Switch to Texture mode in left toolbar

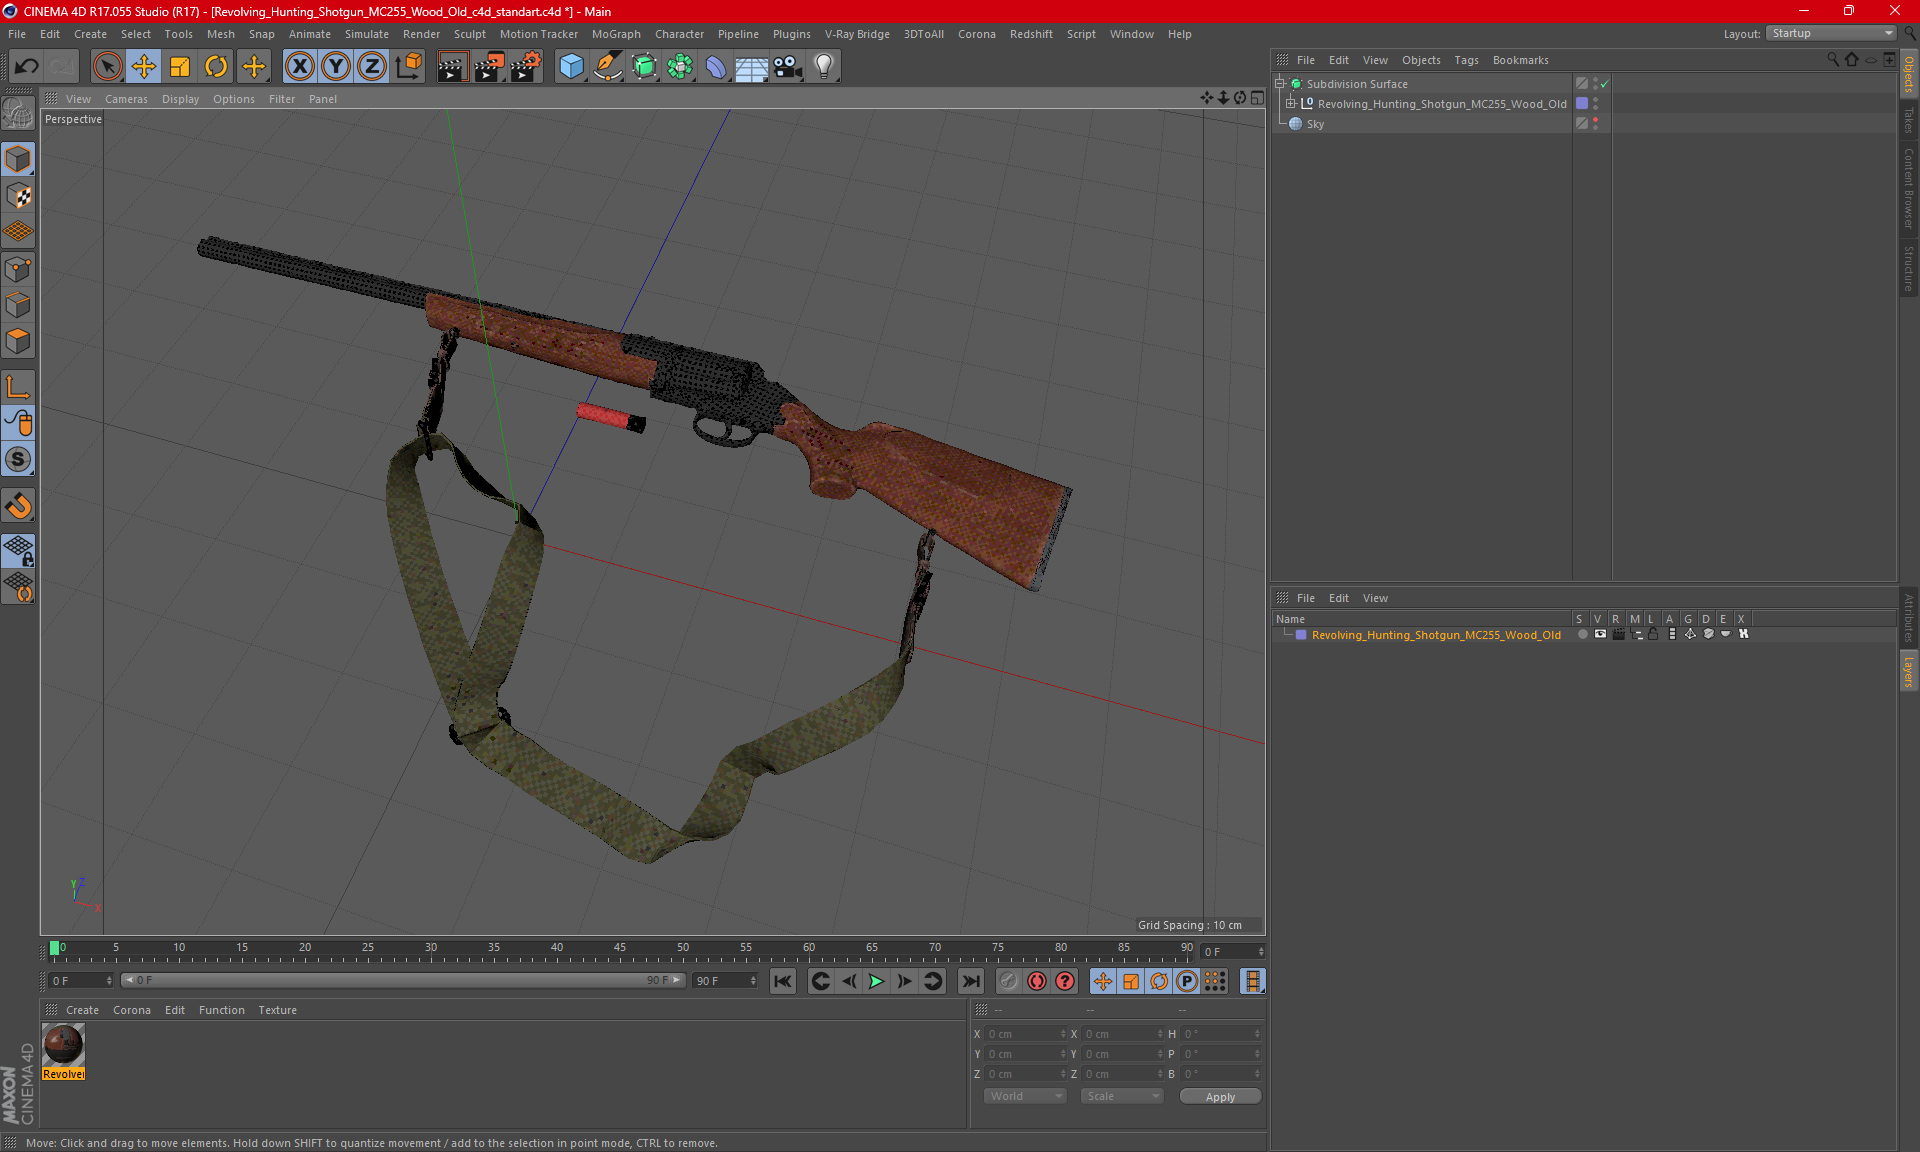click(18, 195)
